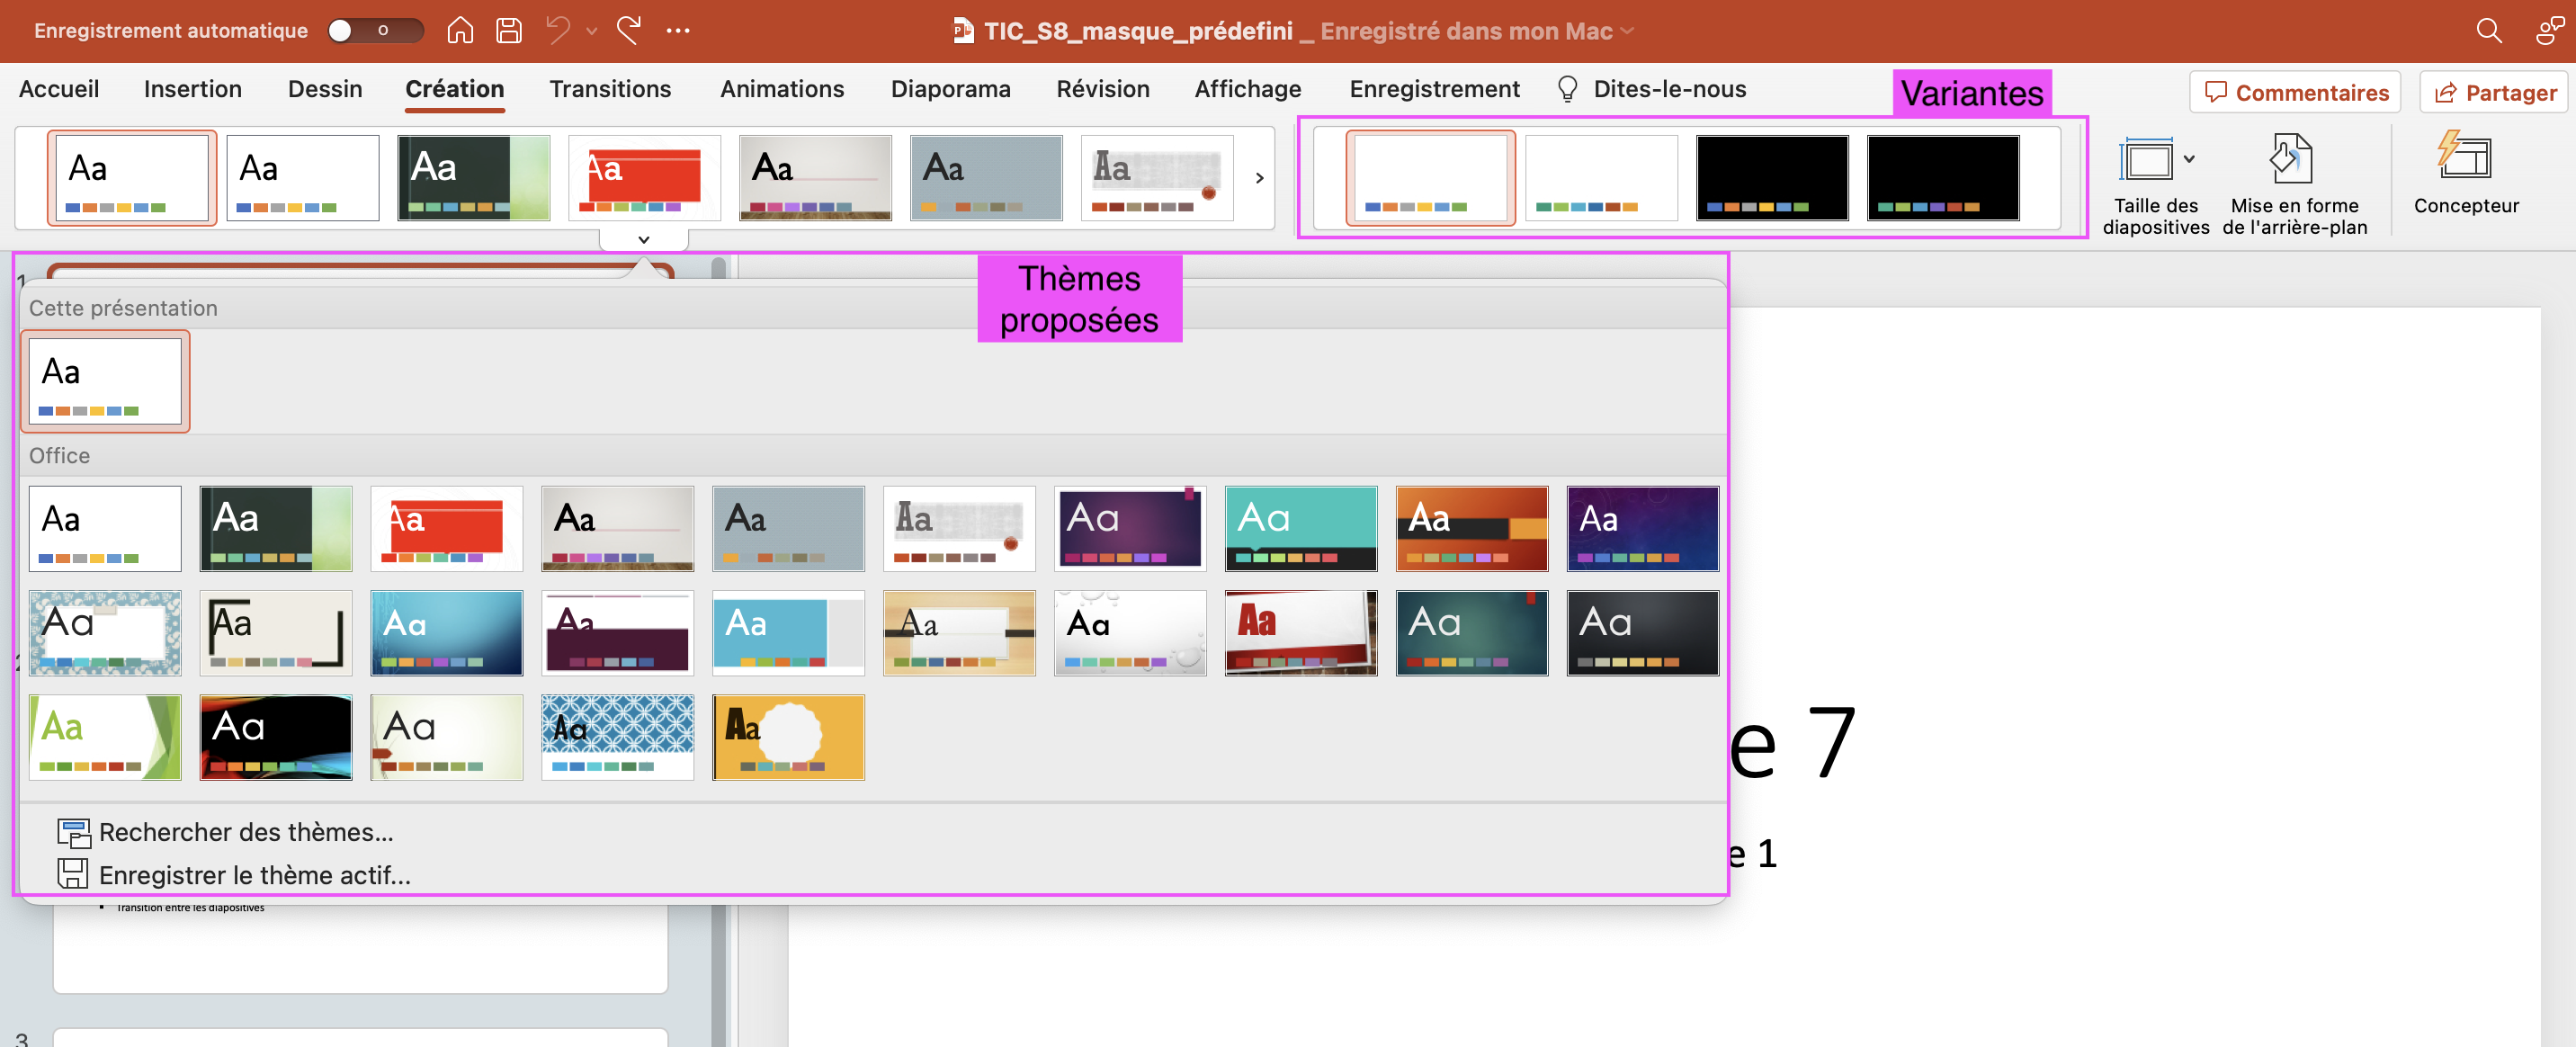The width and height of the screenshot is (2576, 1047).
Task: Collapse the themes gallery with the down chevron
Action: [x=644, y=240]
